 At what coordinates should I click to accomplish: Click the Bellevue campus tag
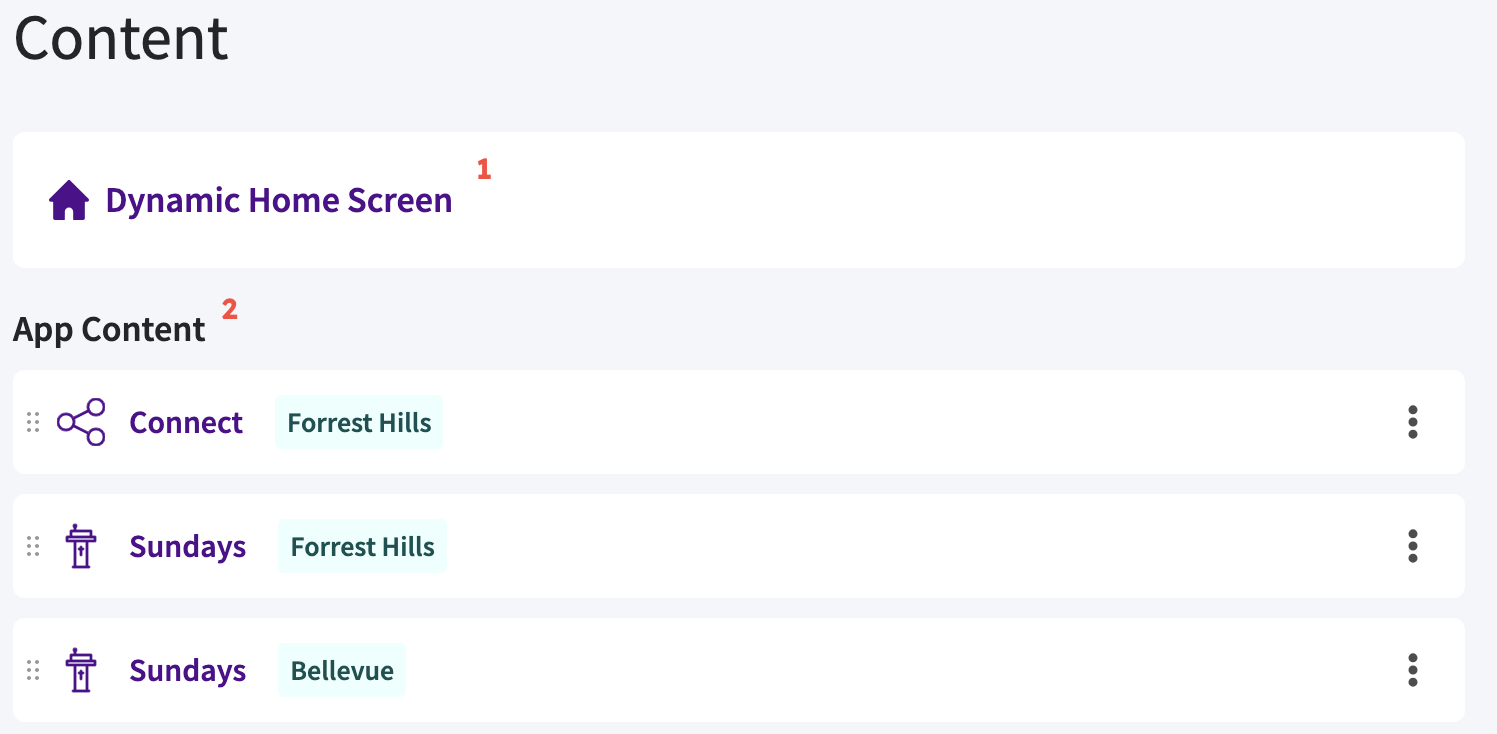[x=342, y=670]
